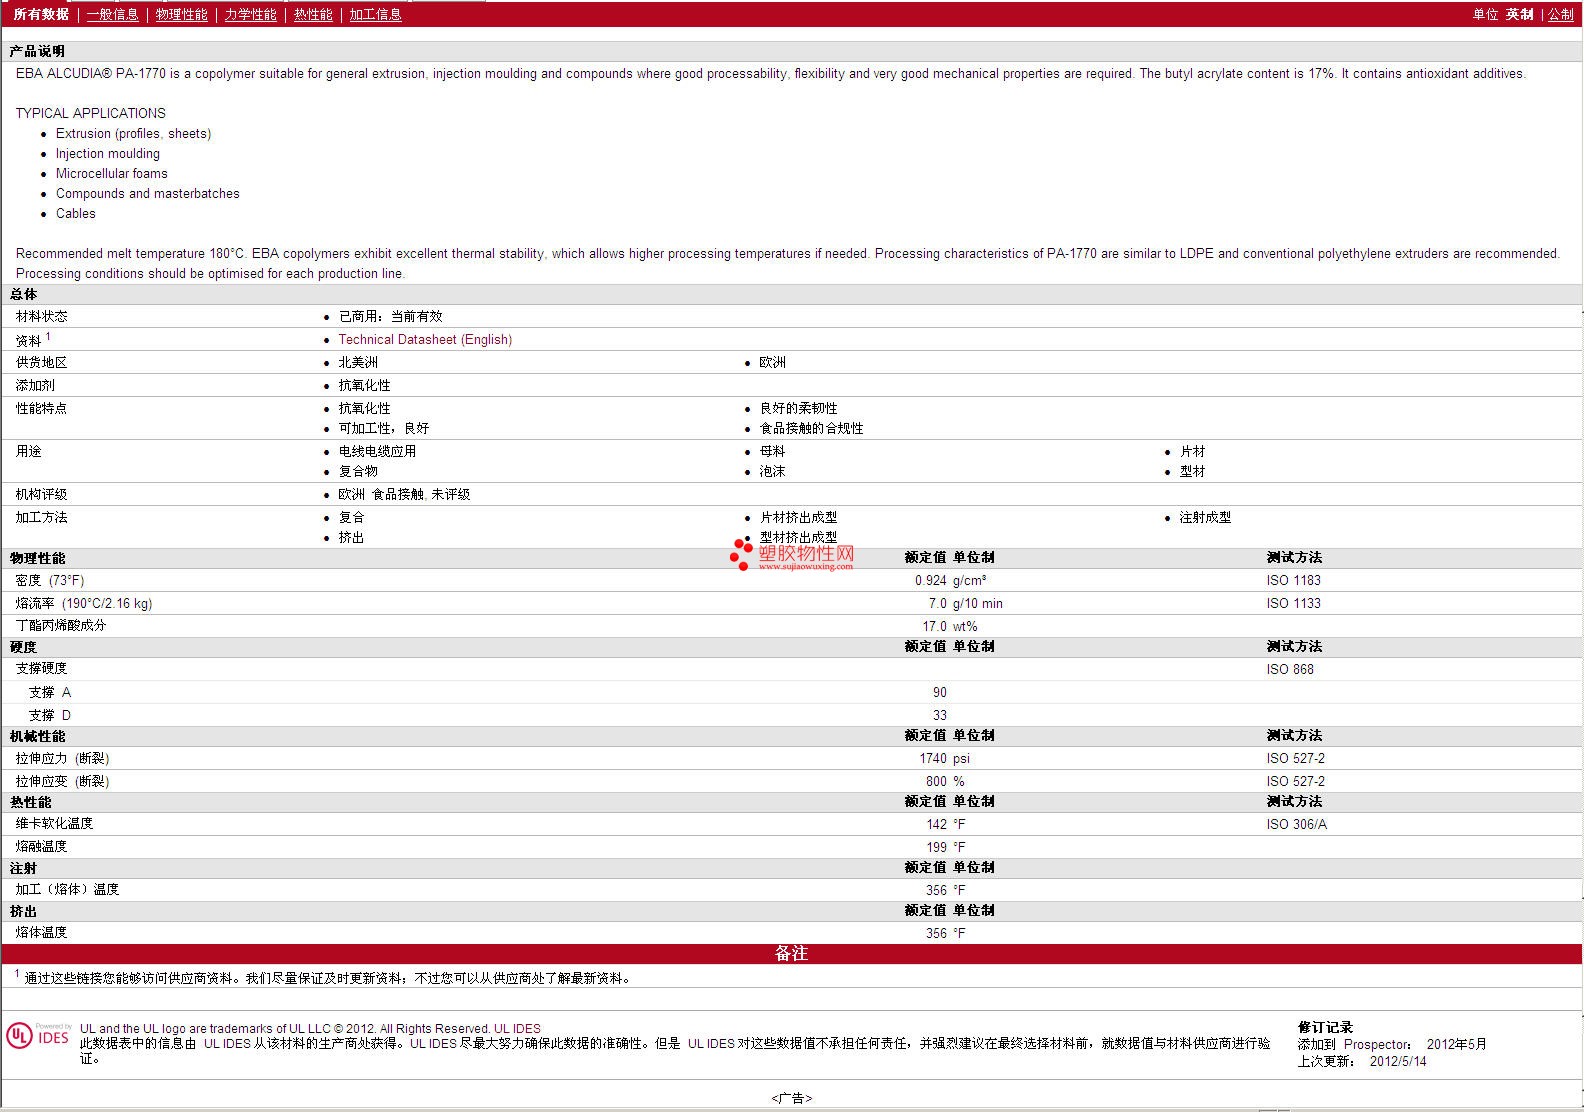Click the 产品说明 section heading
The image size is (1584, 1112).
[37, 51]
